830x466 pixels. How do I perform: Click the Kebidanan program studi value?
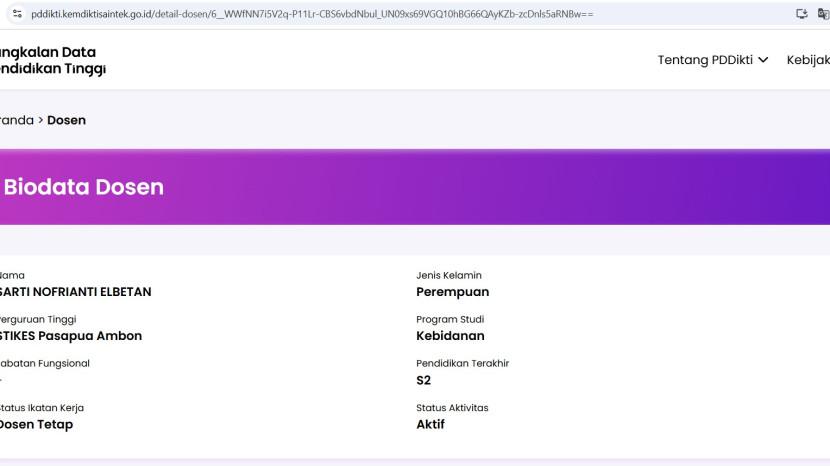(450, 336)
